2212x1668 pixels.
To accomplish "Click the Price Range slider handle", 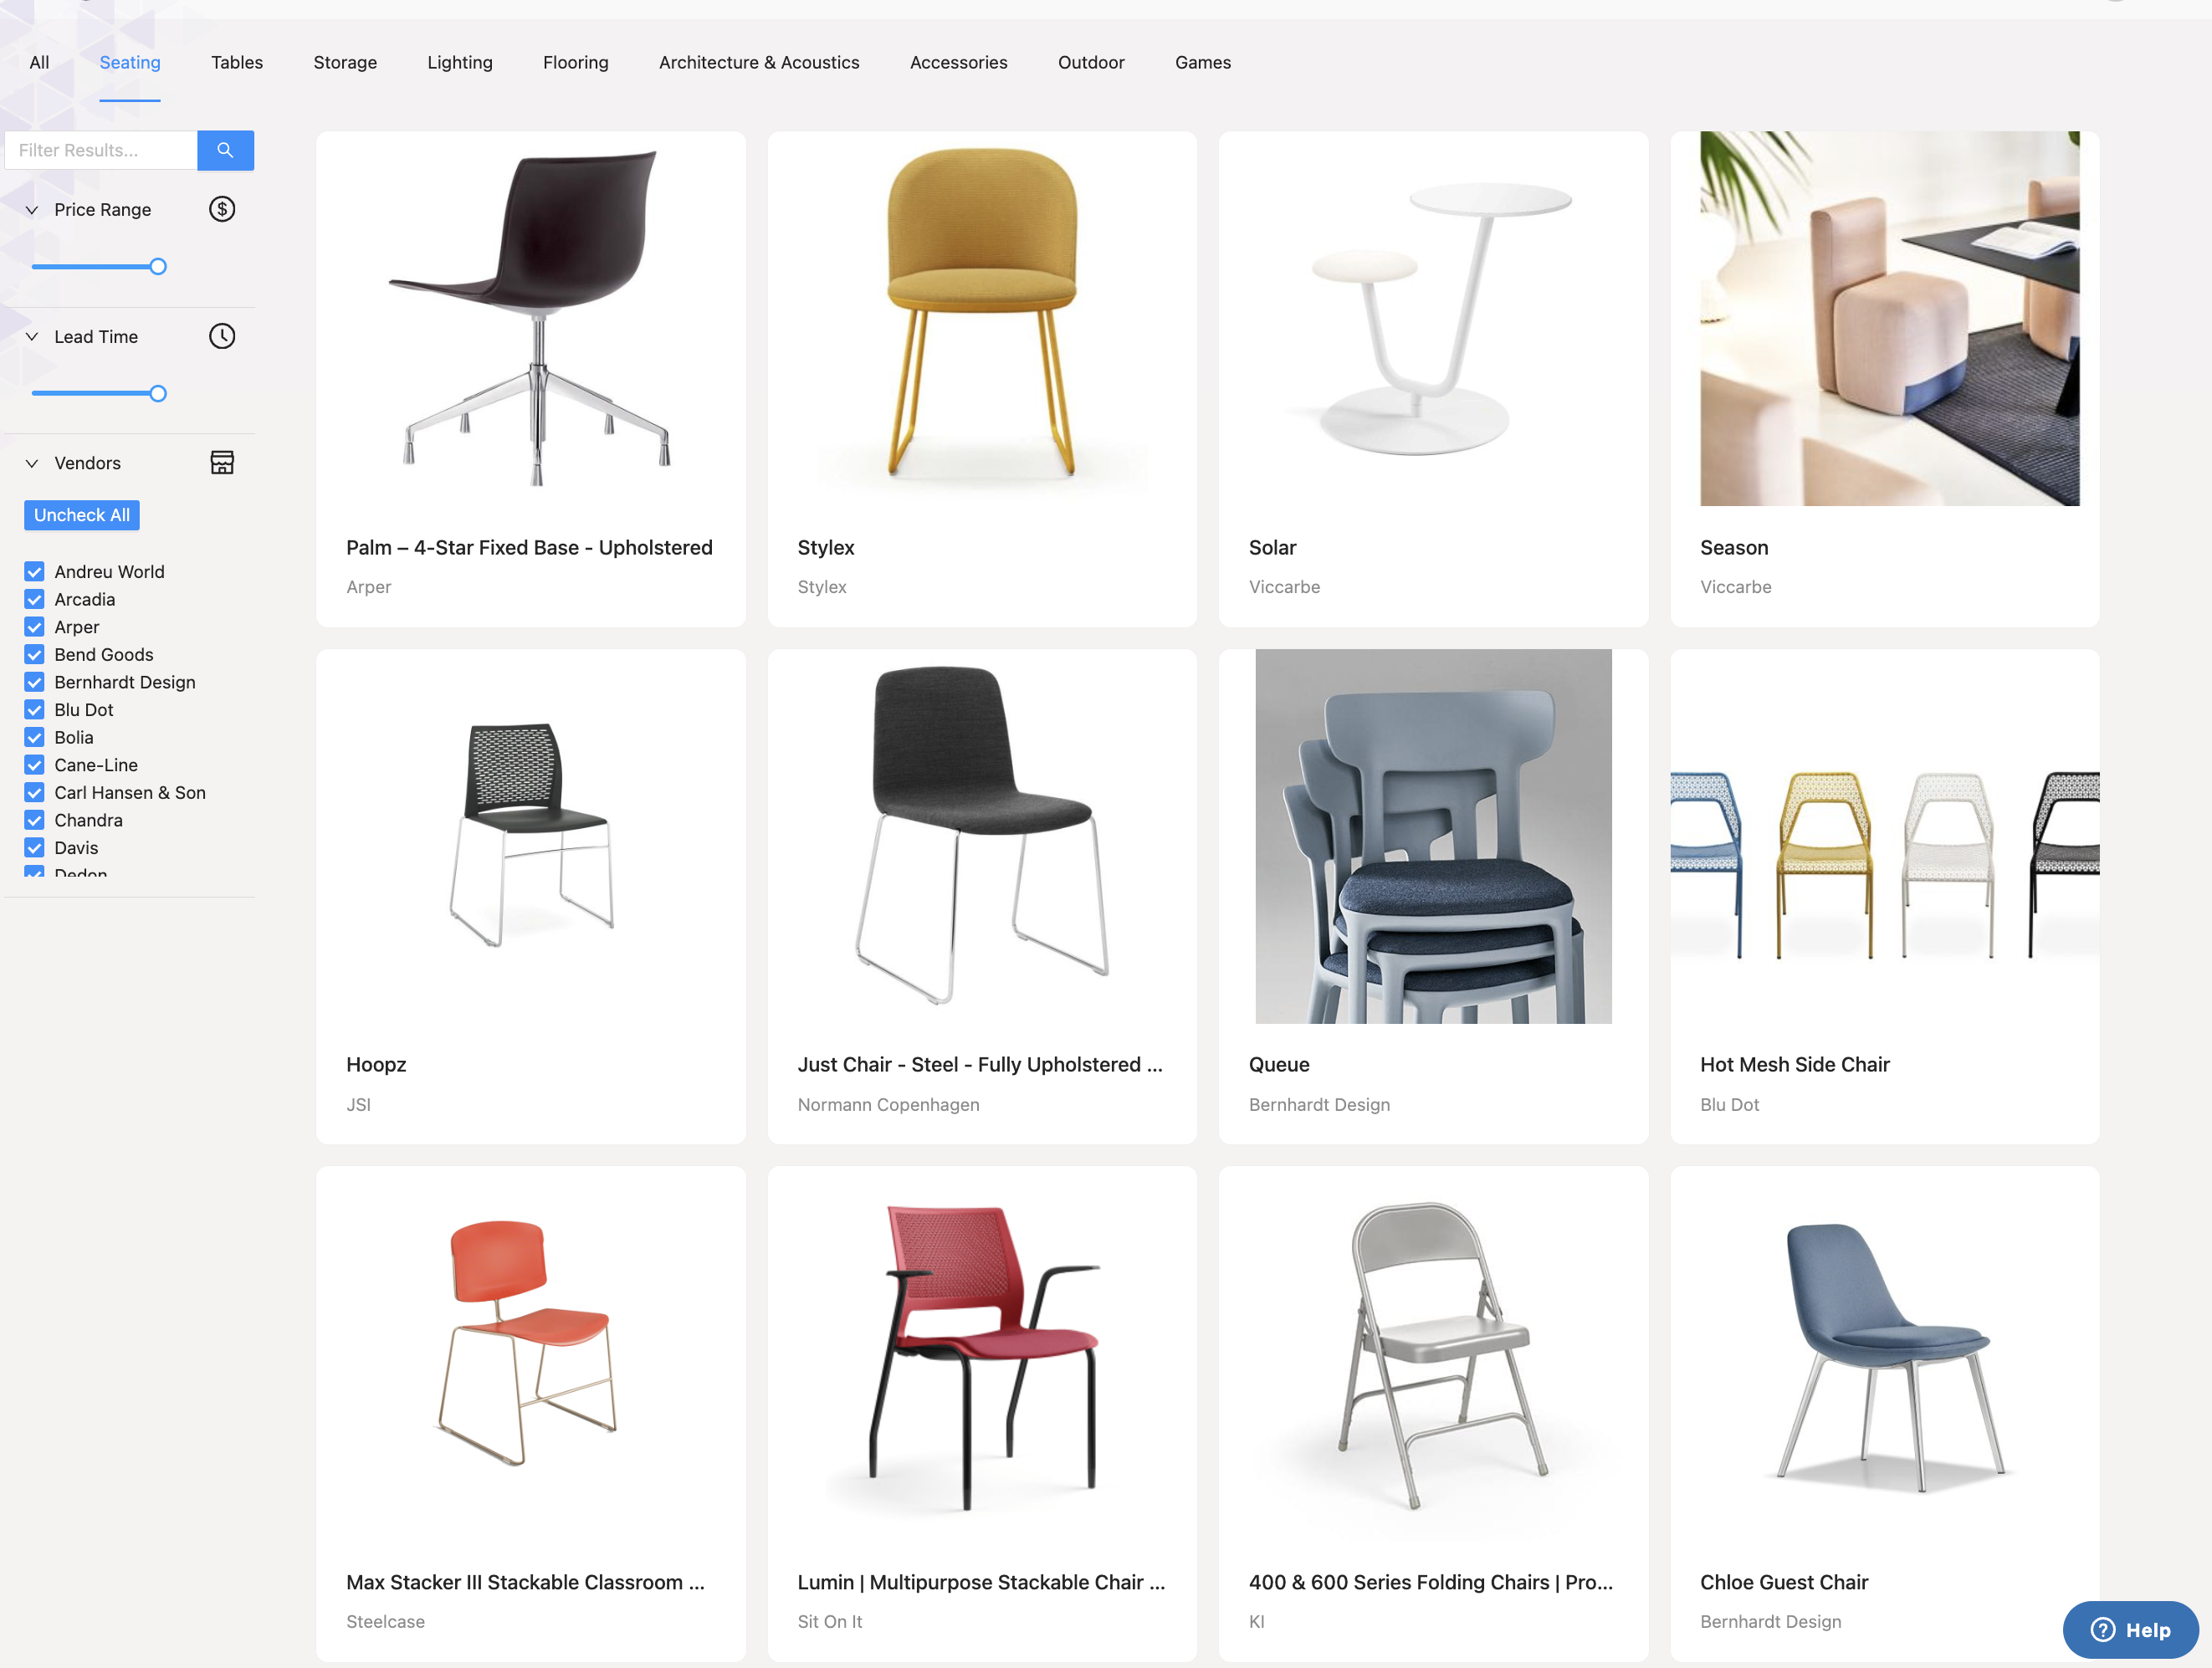I will (158, 267).
